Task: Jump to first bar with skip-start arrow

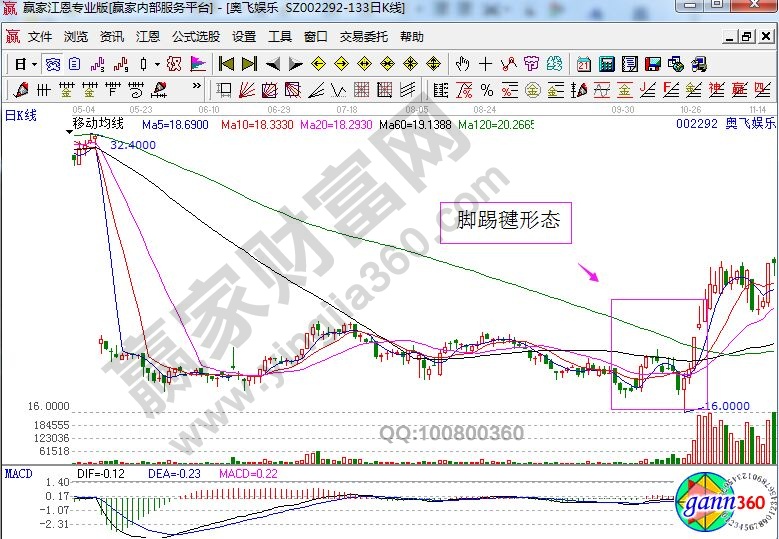Action: [x=226, y=64]
